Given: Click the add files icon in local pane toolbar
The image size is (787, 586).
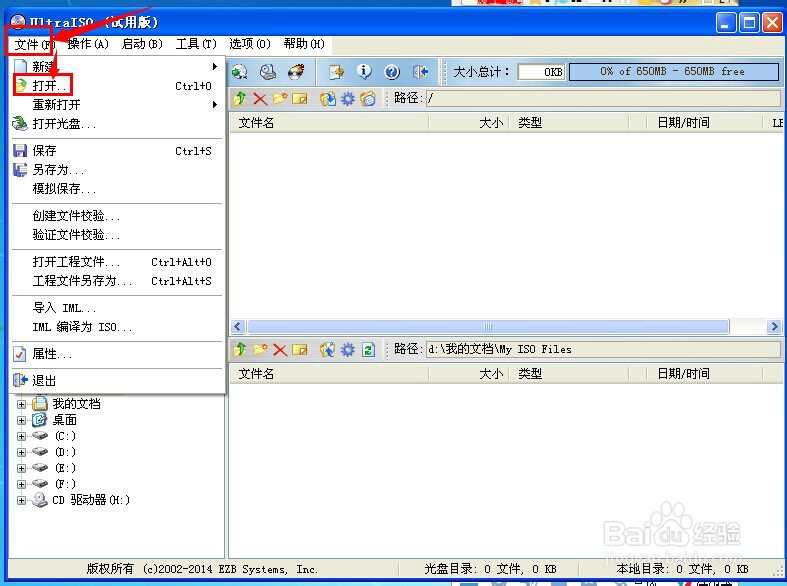Looking at the screenshot, I should click(328, 349).
